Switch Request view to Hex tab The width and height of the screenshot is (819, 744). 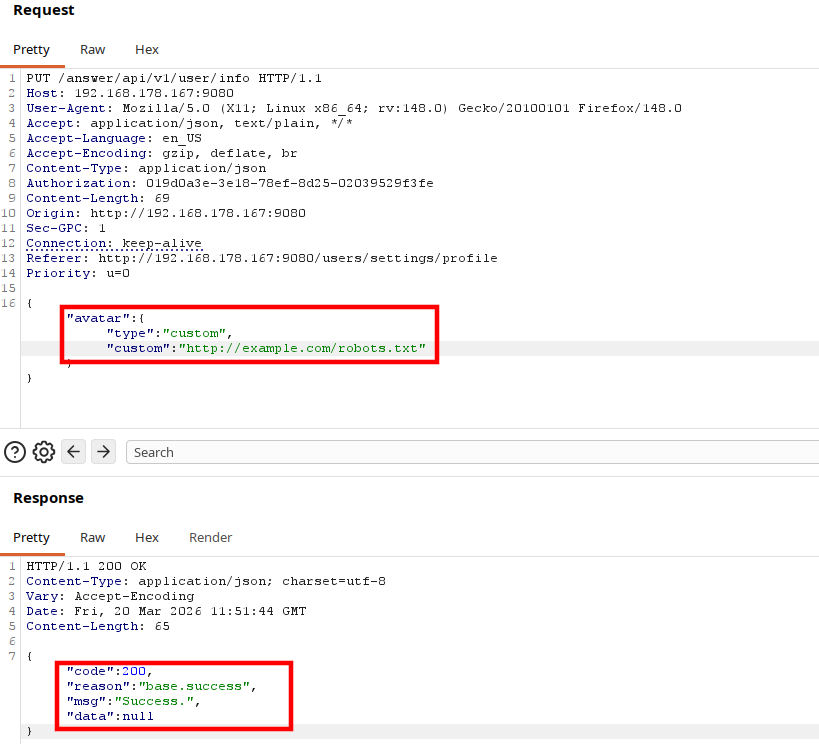[147, 50]
